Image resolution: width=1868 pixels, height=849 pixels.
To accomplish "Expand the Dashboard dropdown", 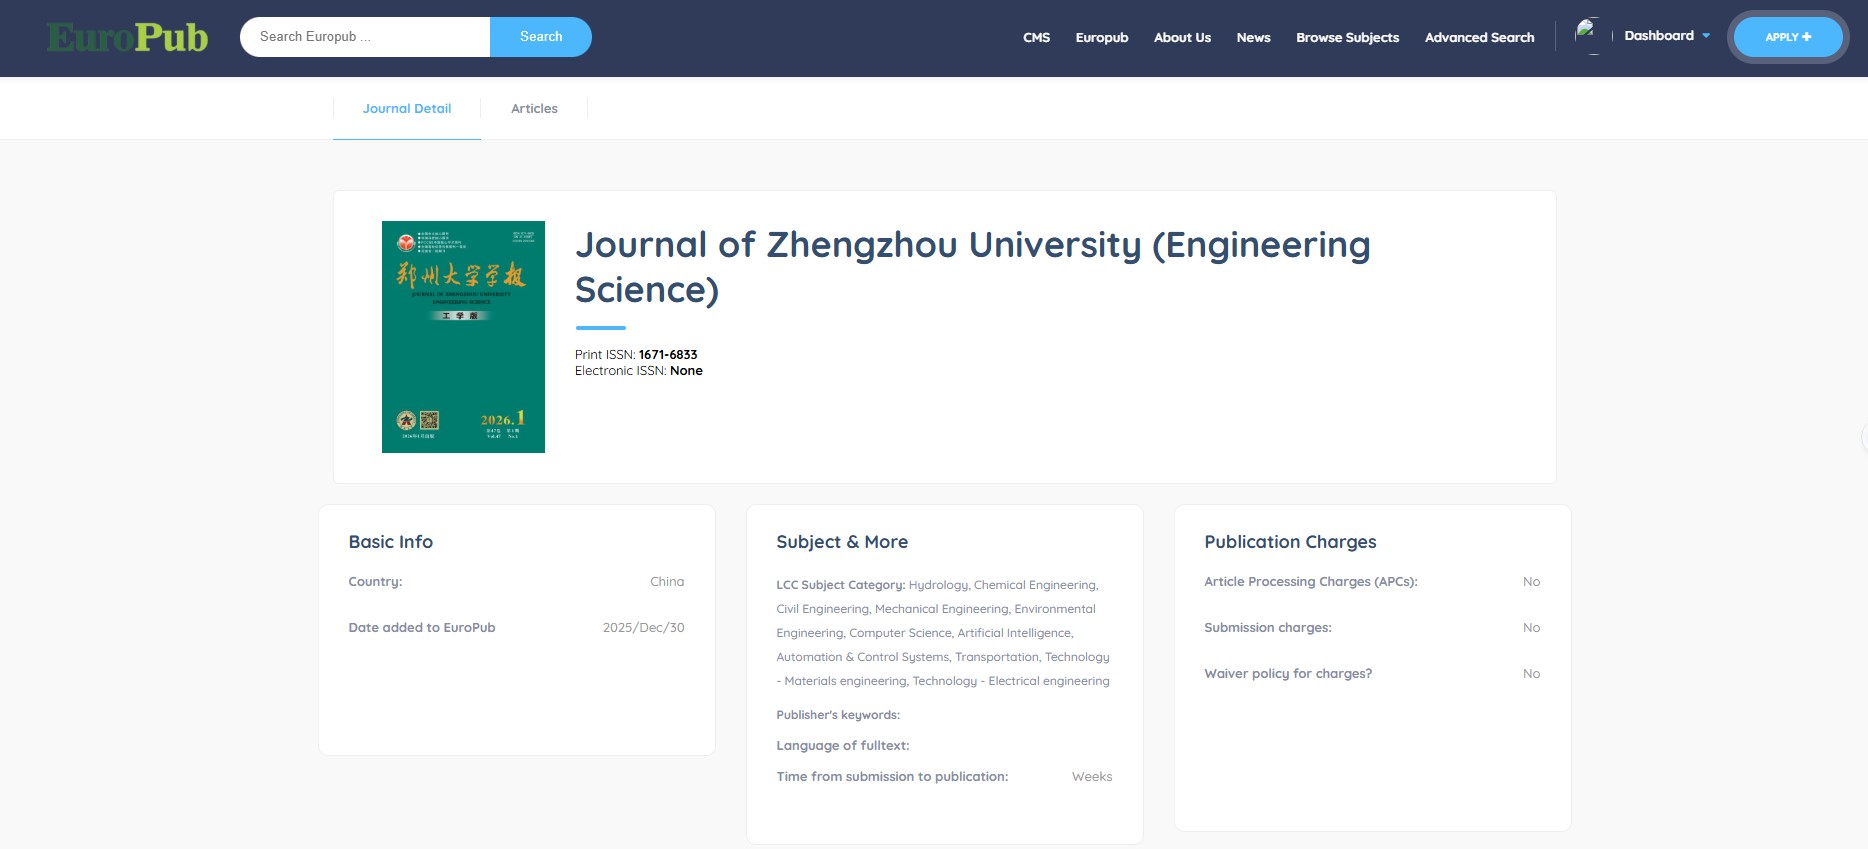I will 1666,36.
